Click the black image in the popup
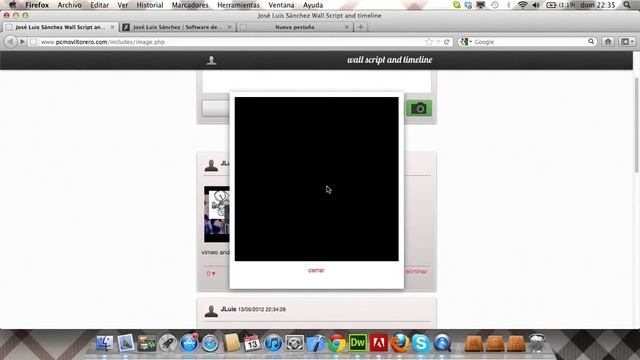Screen dimensions: 640x360 (x=316, y=179)
